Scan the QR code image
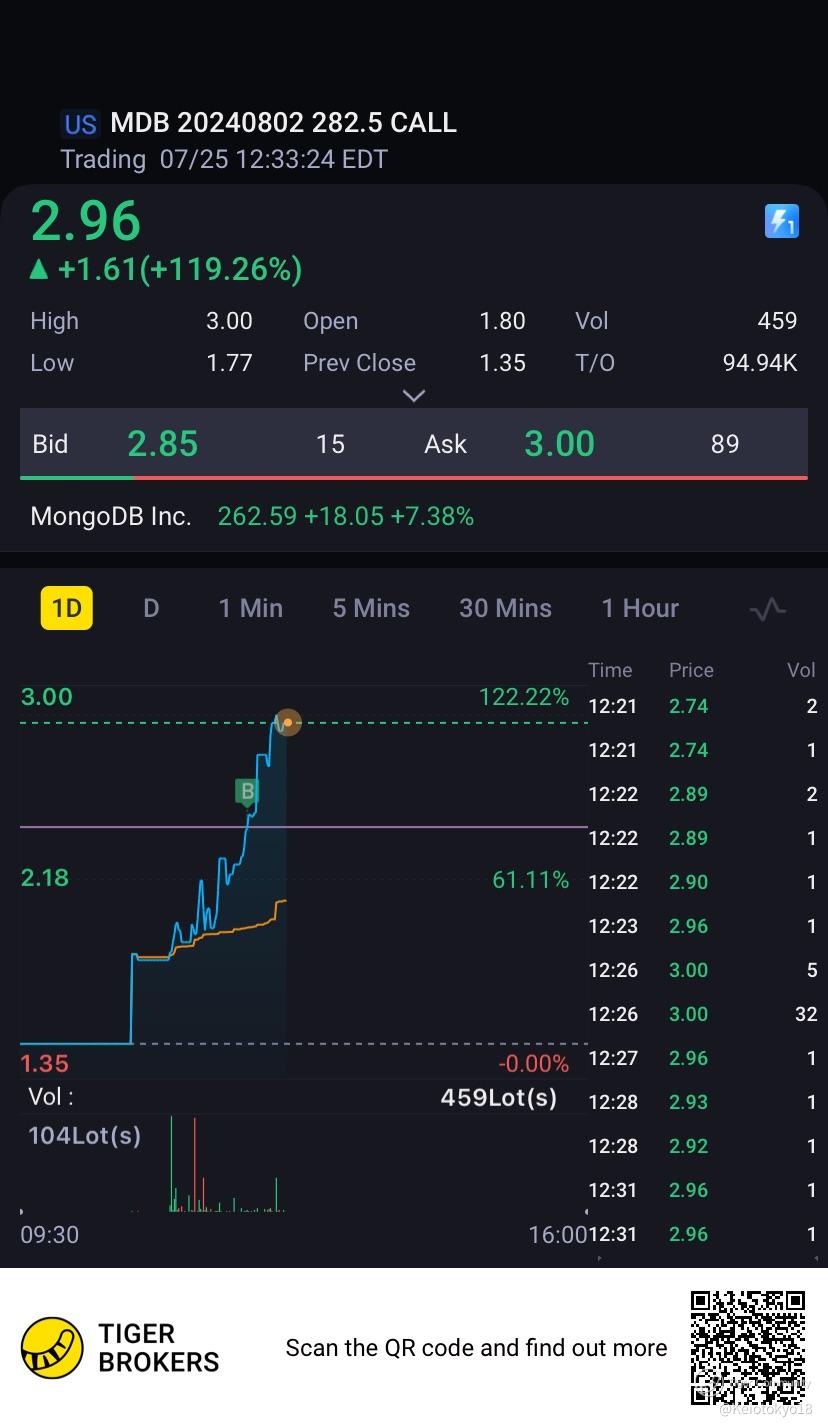This screenshot has width=828, height=1428. pyautogui.click(x=747, y=1346)
